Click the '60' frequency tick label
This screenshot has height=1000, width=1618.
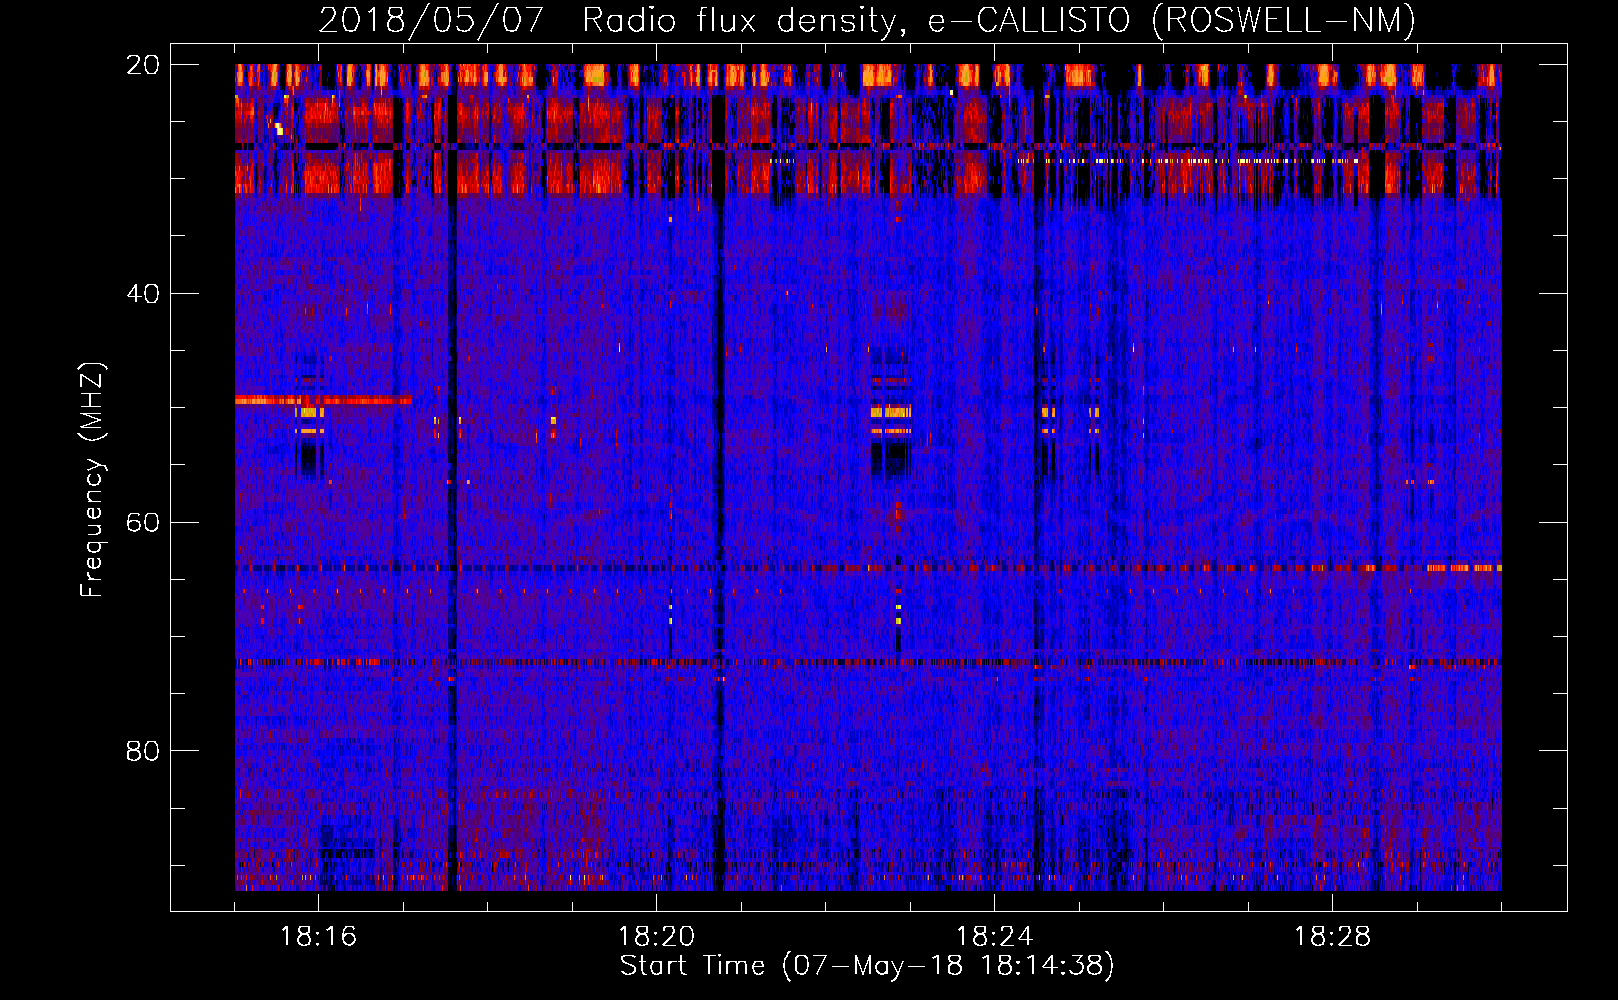coord(143,522)
